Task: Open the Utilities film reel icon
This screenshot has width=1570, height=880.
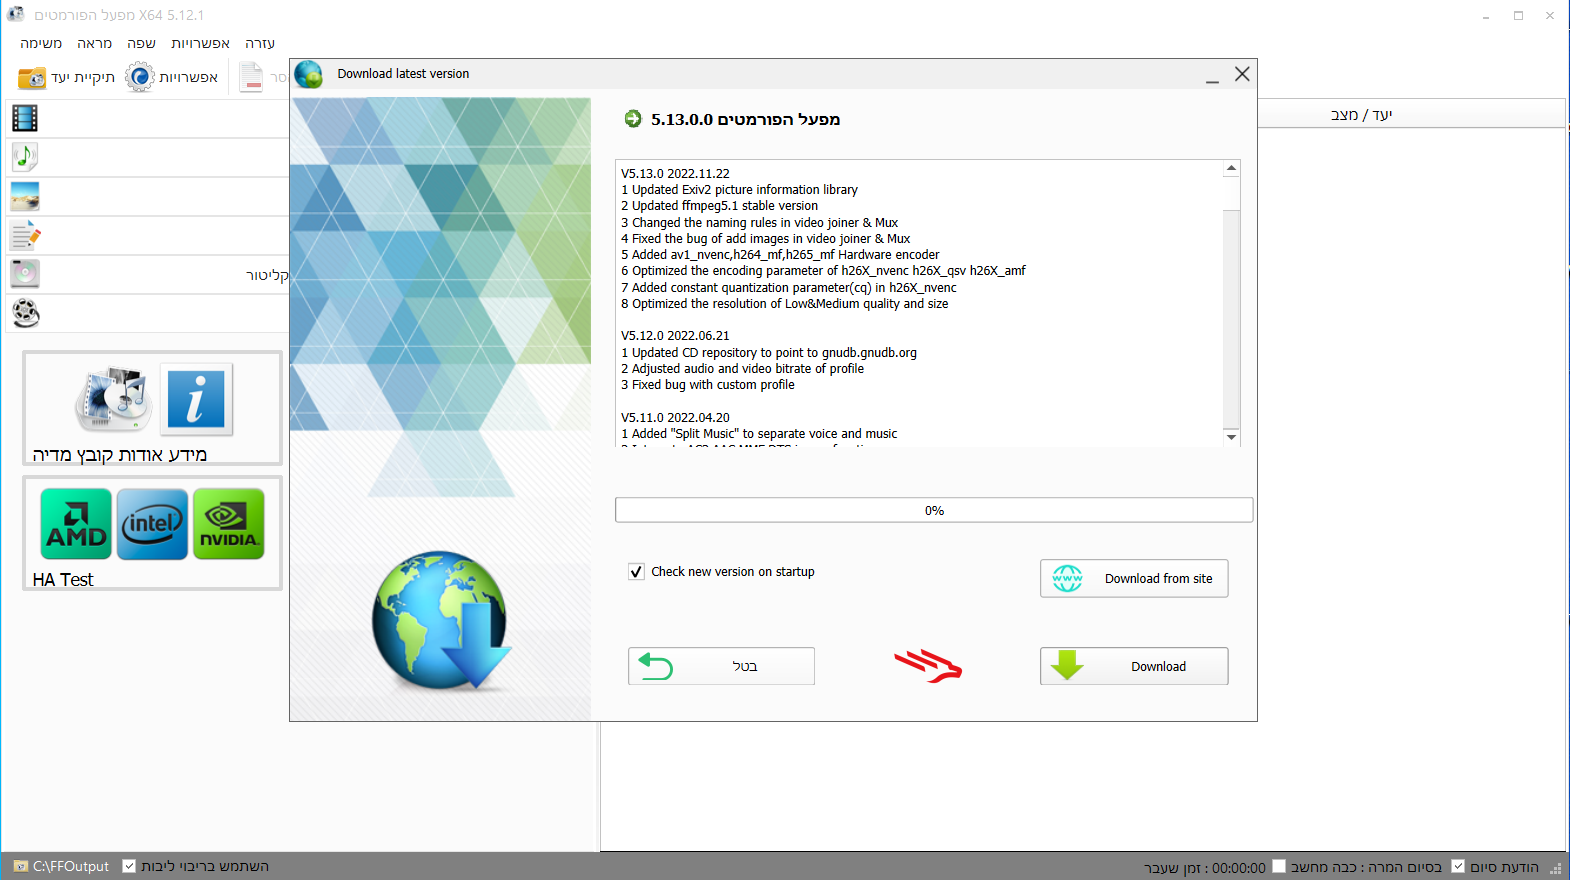Action: [x=25, y=313]
